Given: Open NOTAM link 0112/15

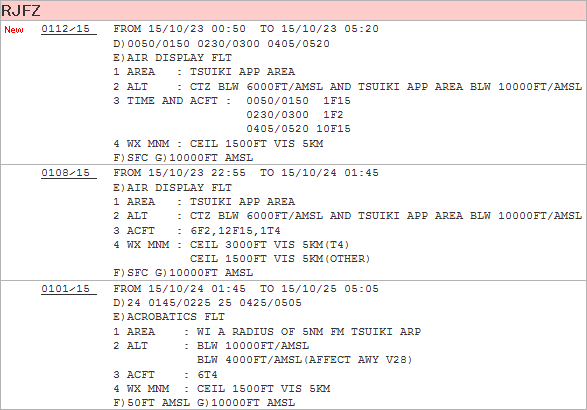Looking at the screenshot, I should click(66, 29).
